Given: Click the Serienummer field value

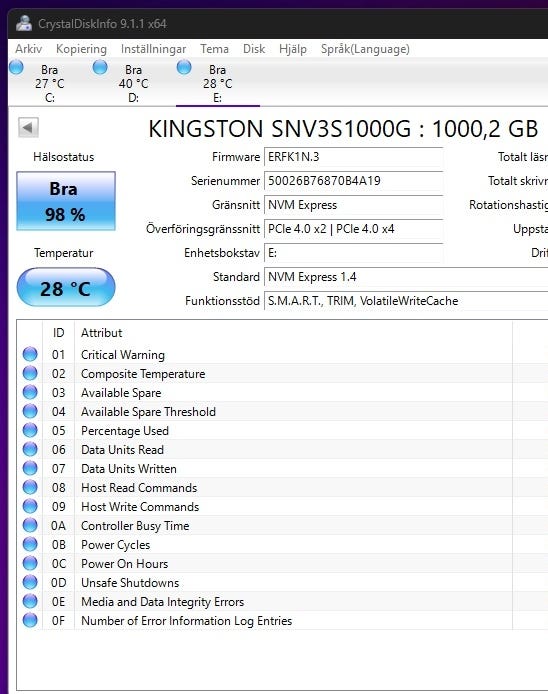Looking at the screenshot, I should pos(354,181).
